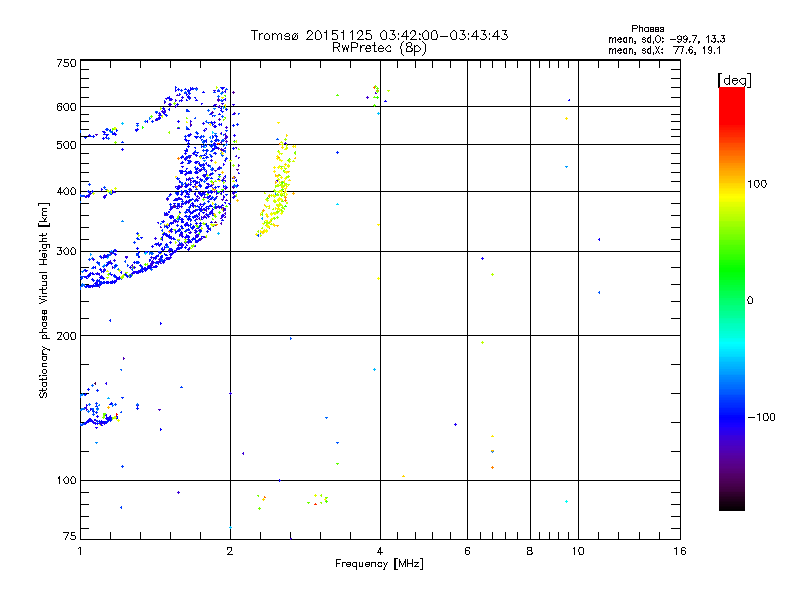
Task: Click the "8" frequency axis tick label
Action: [530, 551]
